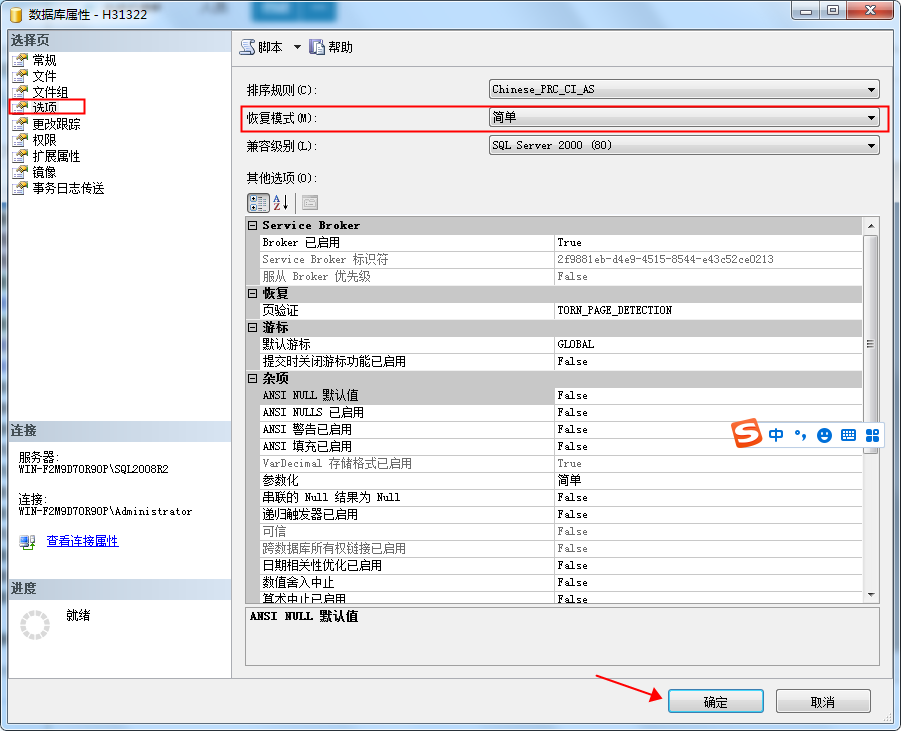The height and width of the screenshot is (731, 901).
Task: Open Sogou toolbox grid icon
Action: pos(872,435)
